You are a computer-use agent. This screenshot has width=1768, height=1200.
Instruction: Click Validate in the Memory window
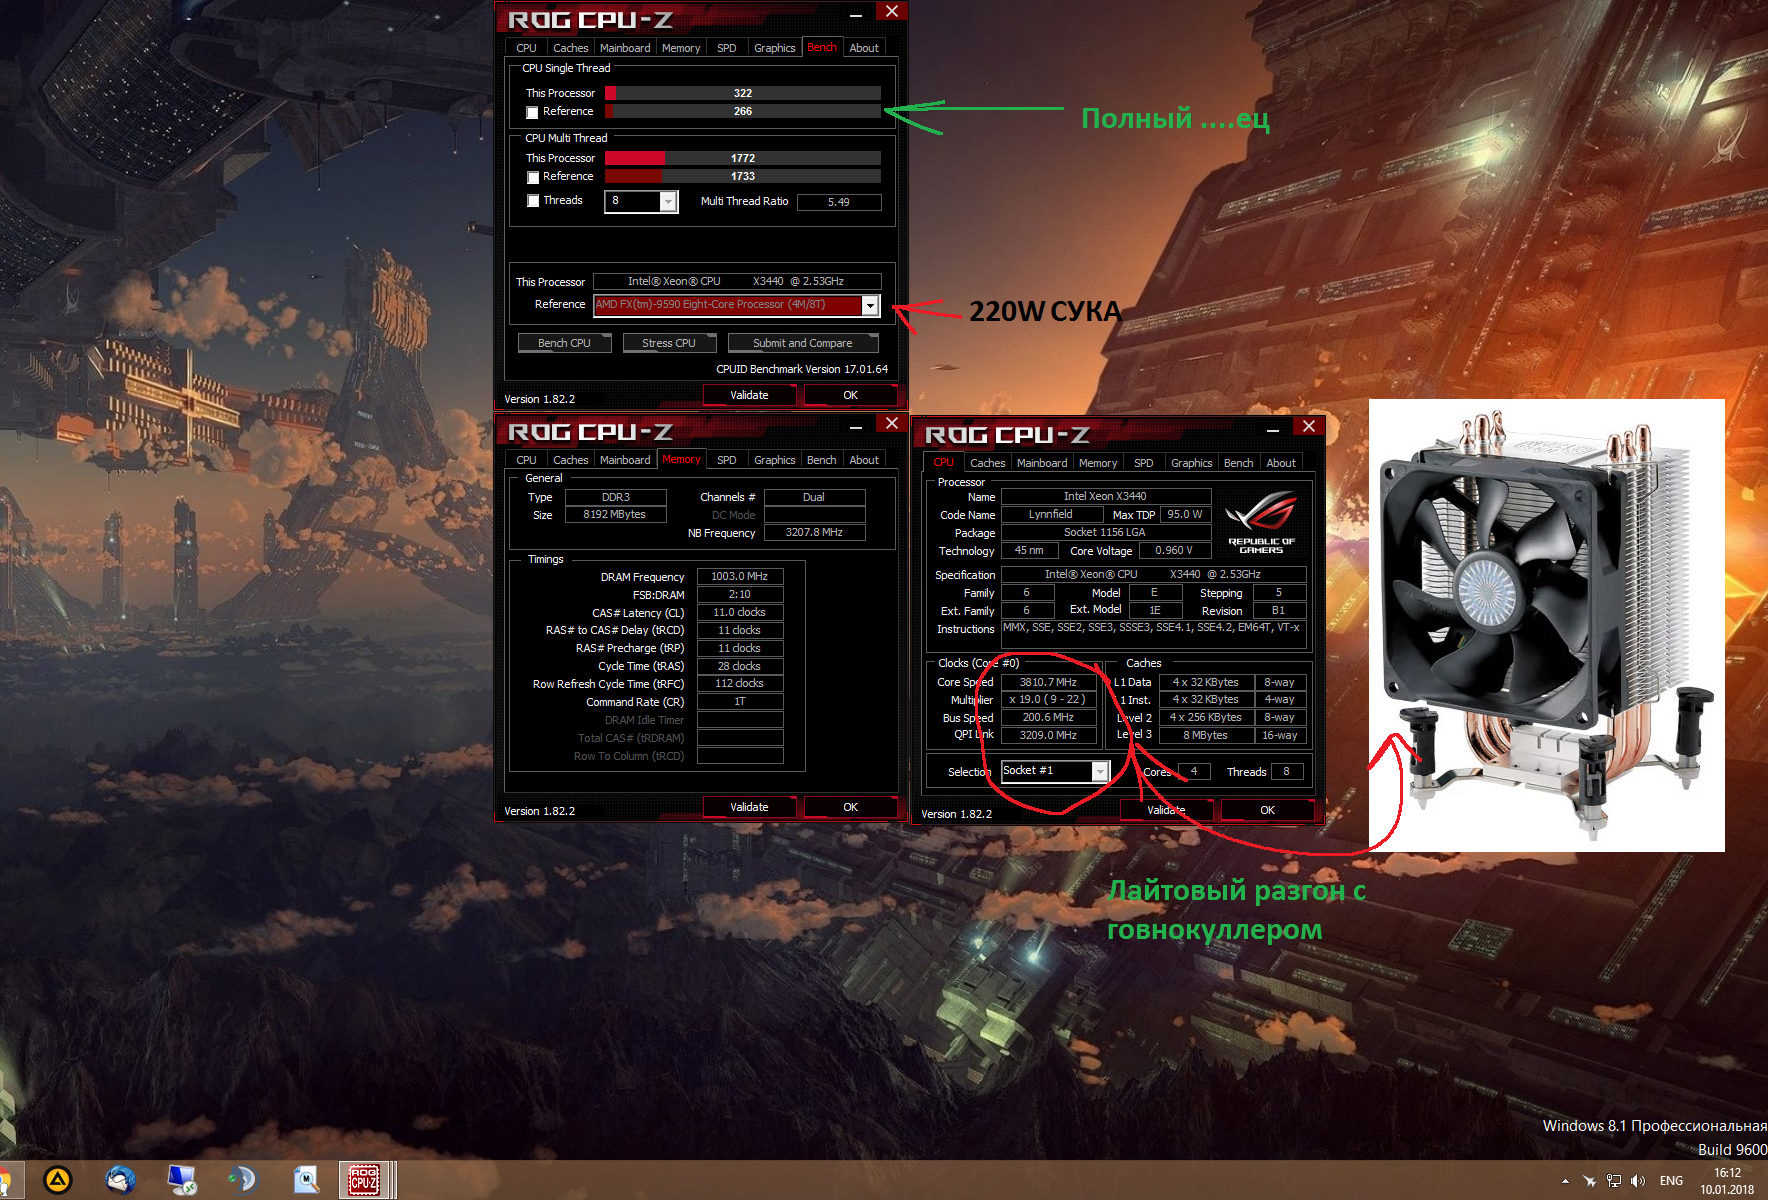[x=749, y=807]
